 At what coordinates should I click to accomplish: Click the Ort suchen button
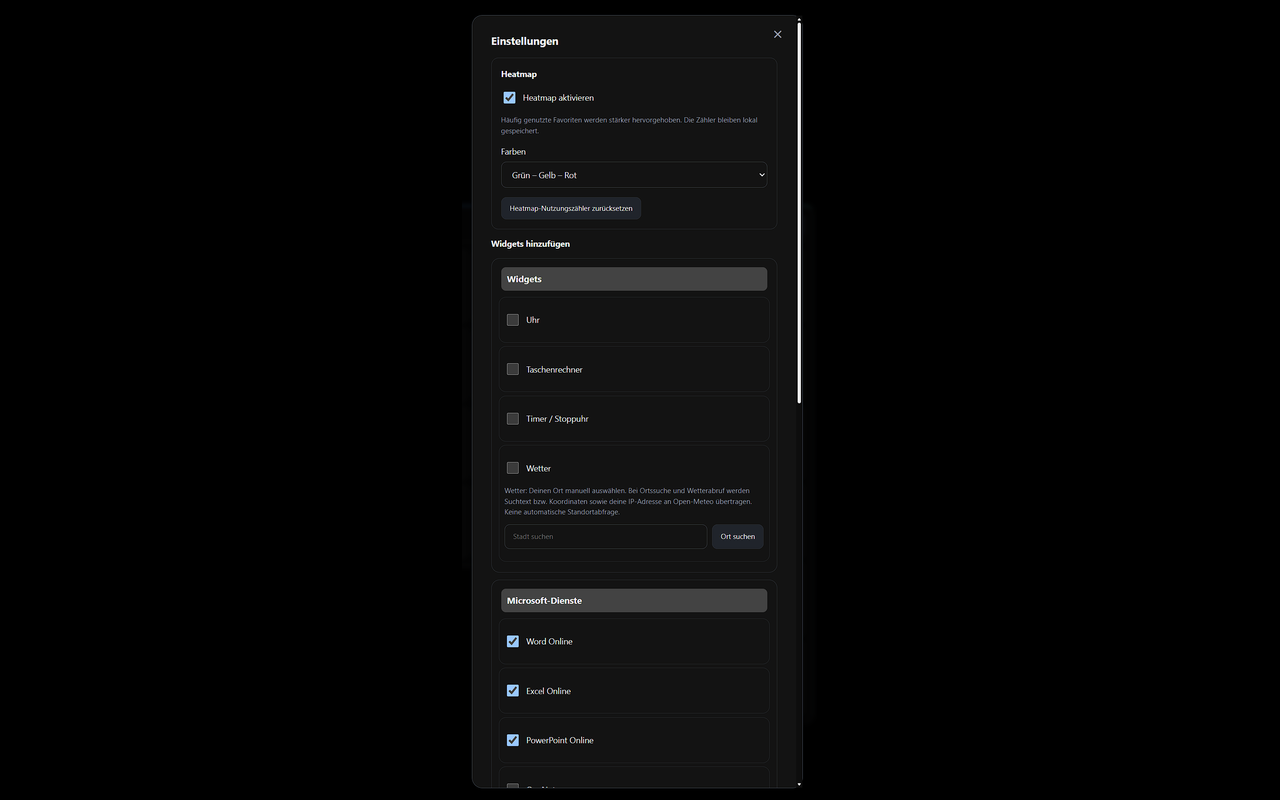click(738, 537)
